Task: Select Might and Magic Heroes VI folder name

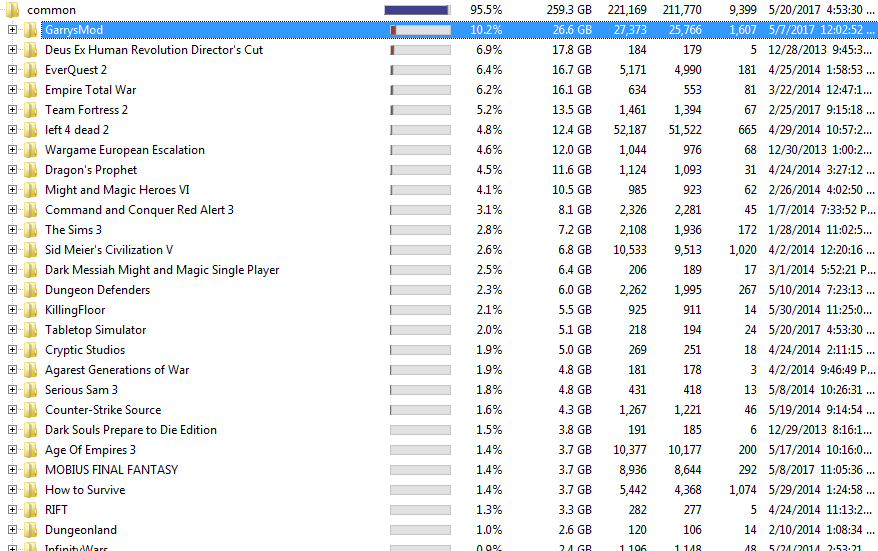Action: click(x=117, y=190)
